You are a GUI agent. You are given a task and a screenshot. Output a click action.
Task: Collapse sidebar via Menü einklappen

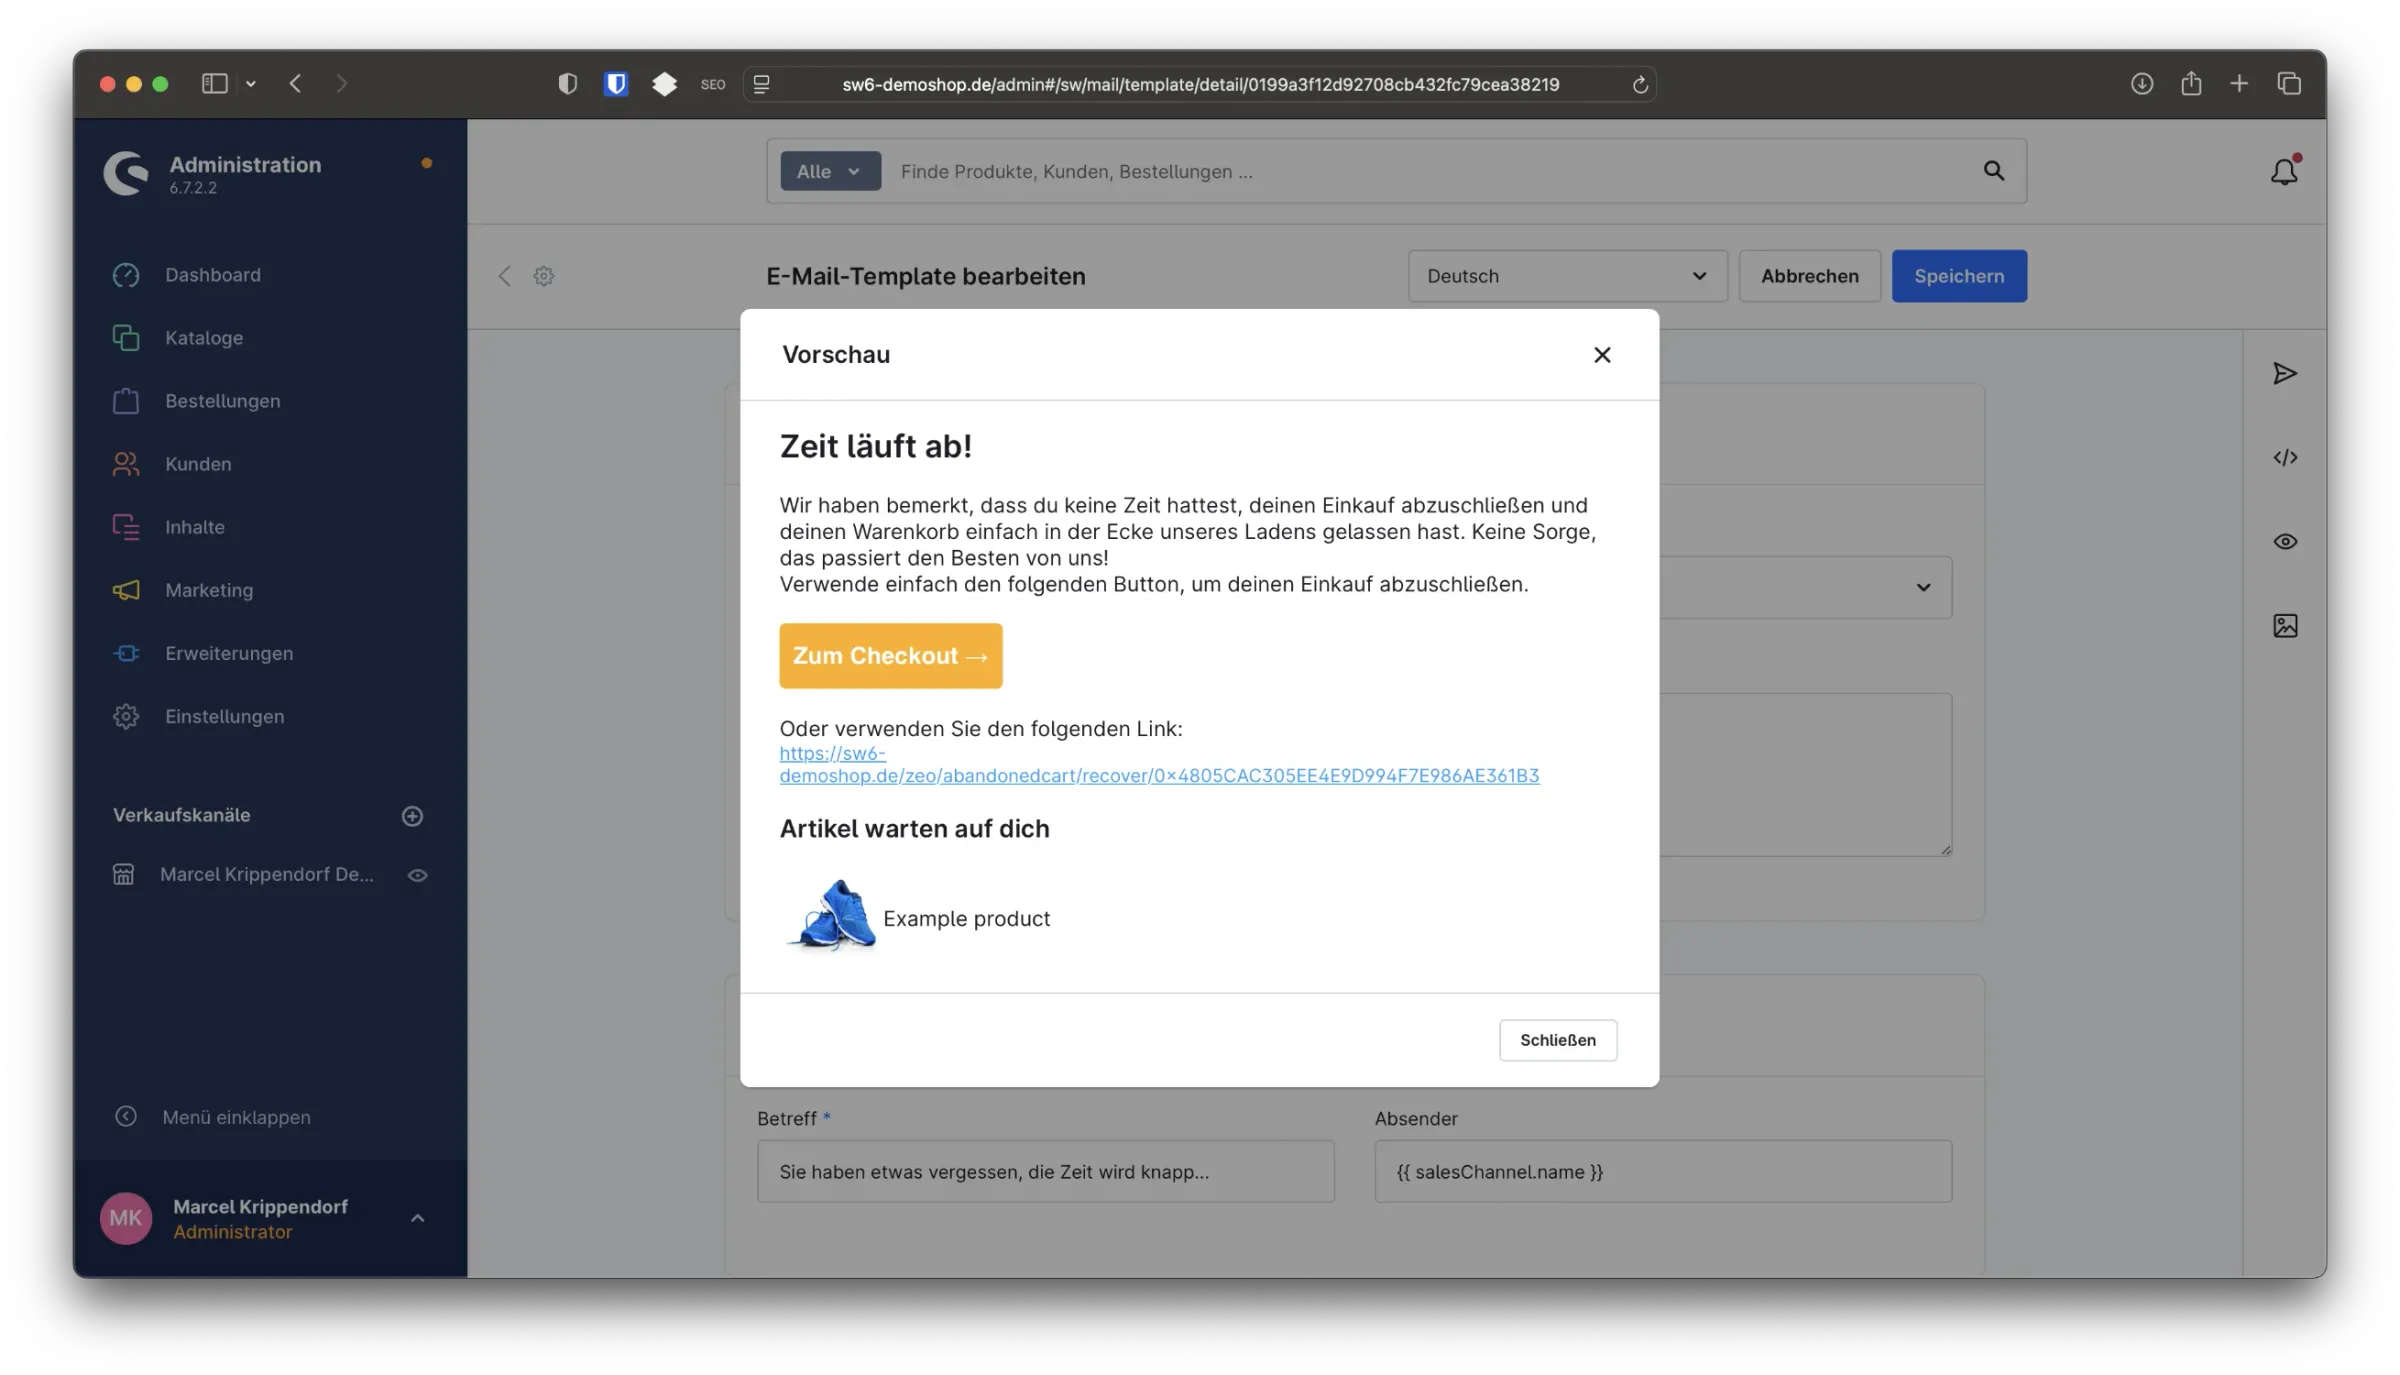coord(236,1117)
